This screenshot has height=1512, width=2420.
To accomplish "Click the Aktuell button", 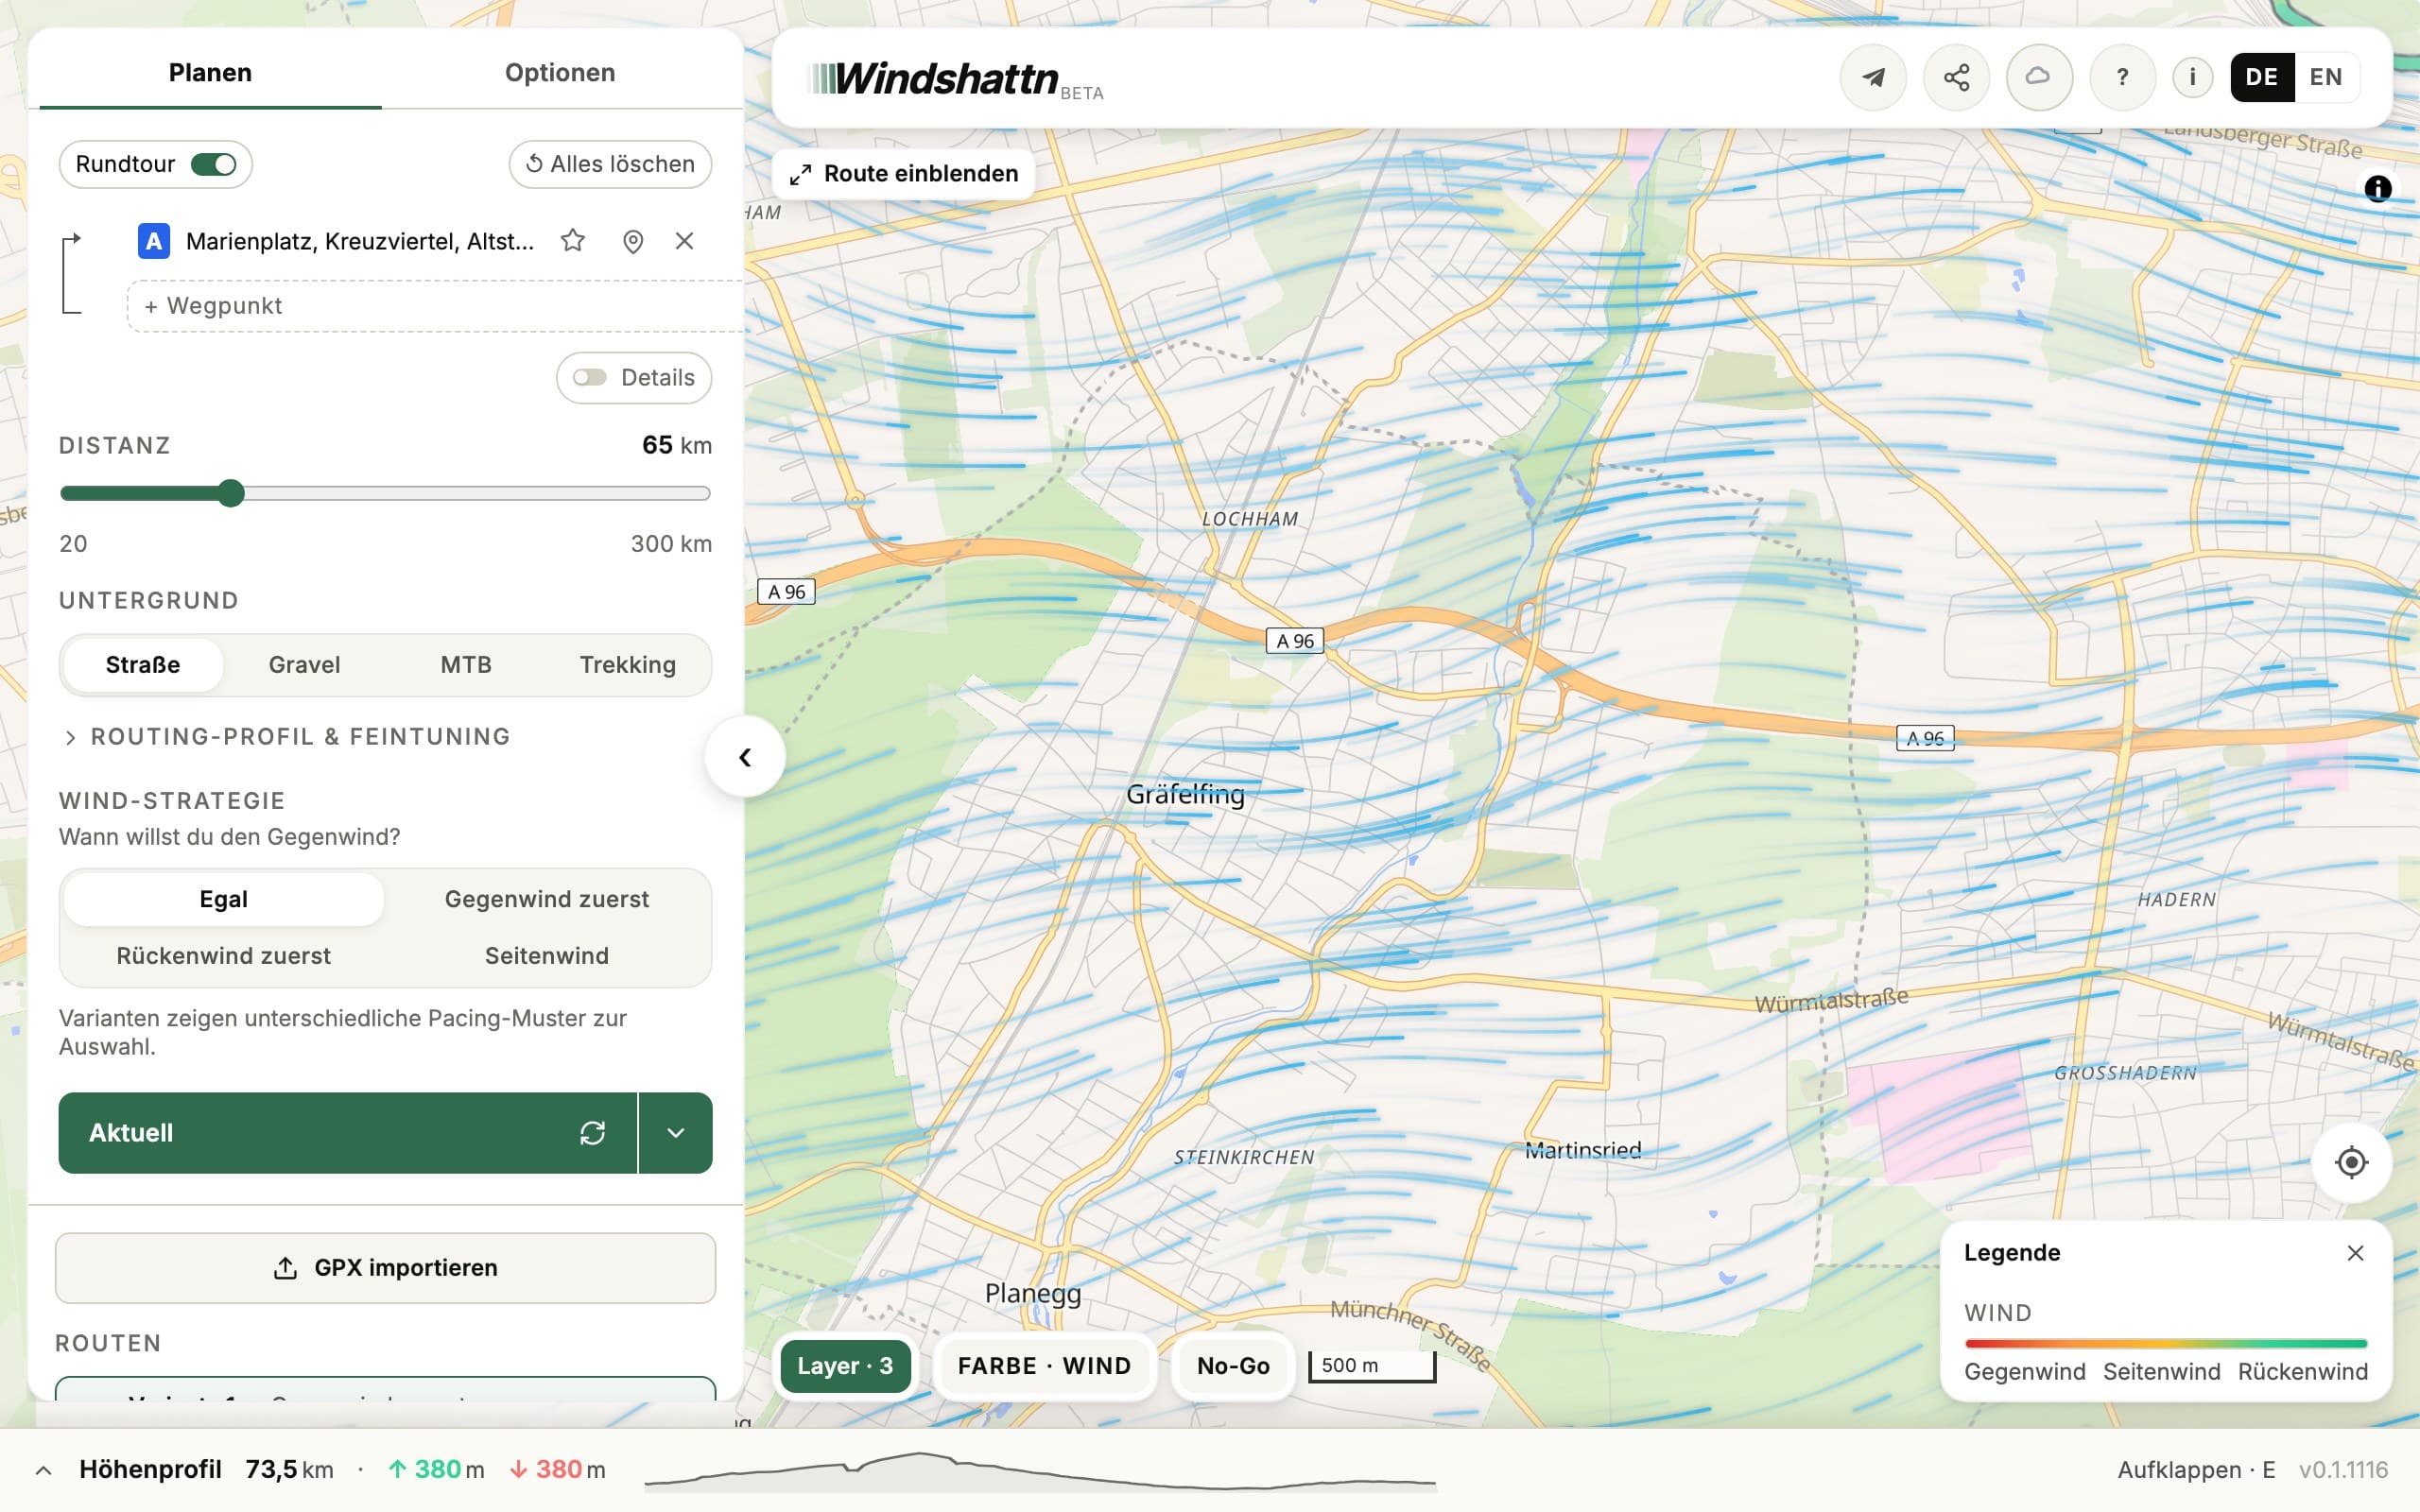I will click(x=347, y=1133).
